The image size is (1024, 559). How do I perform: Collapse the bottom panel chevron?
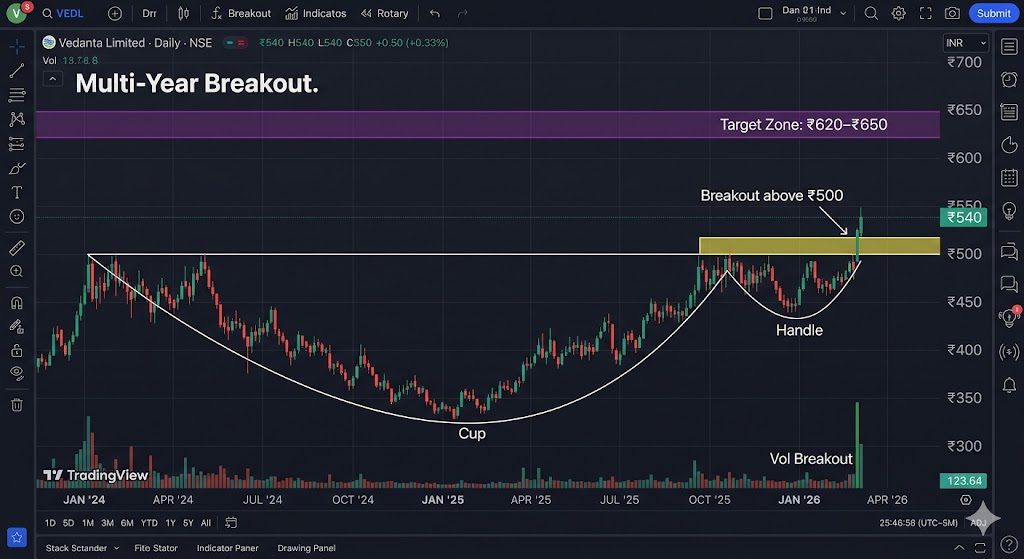pos(959,547)
